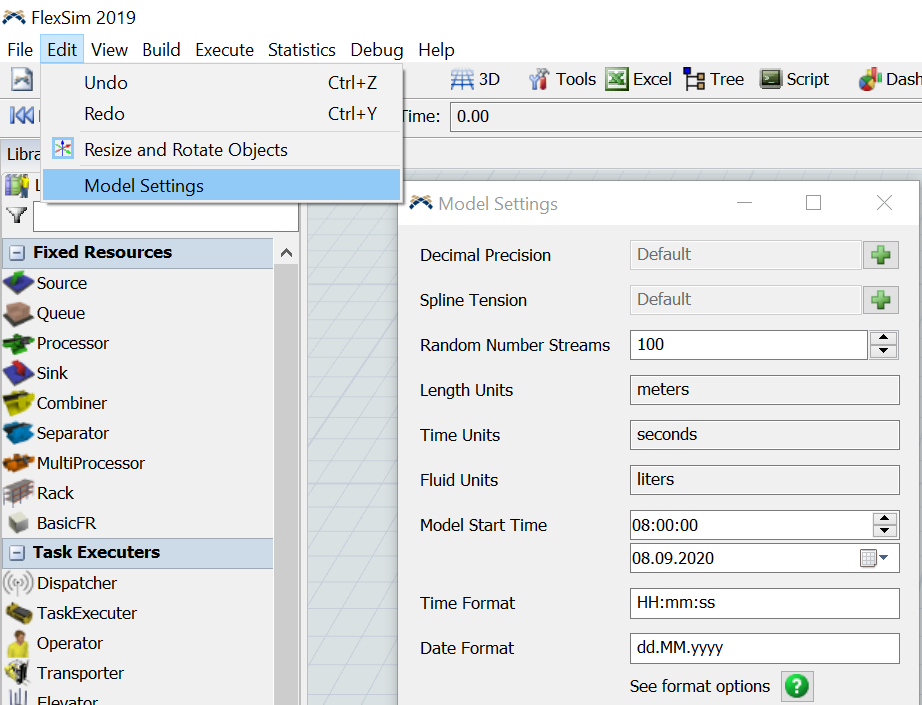Click the Date Format field
This screenshot has height=705, width=922.
(764, 648)
